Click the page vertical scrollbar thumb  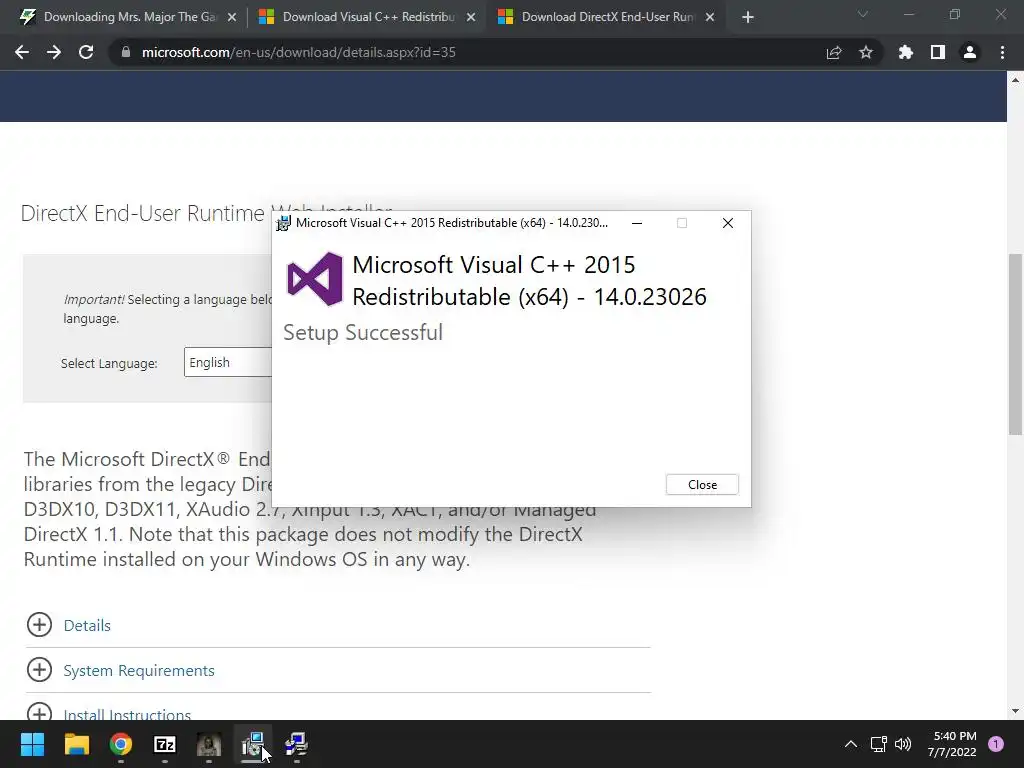pyautogui.click(x=1015, y=344)
